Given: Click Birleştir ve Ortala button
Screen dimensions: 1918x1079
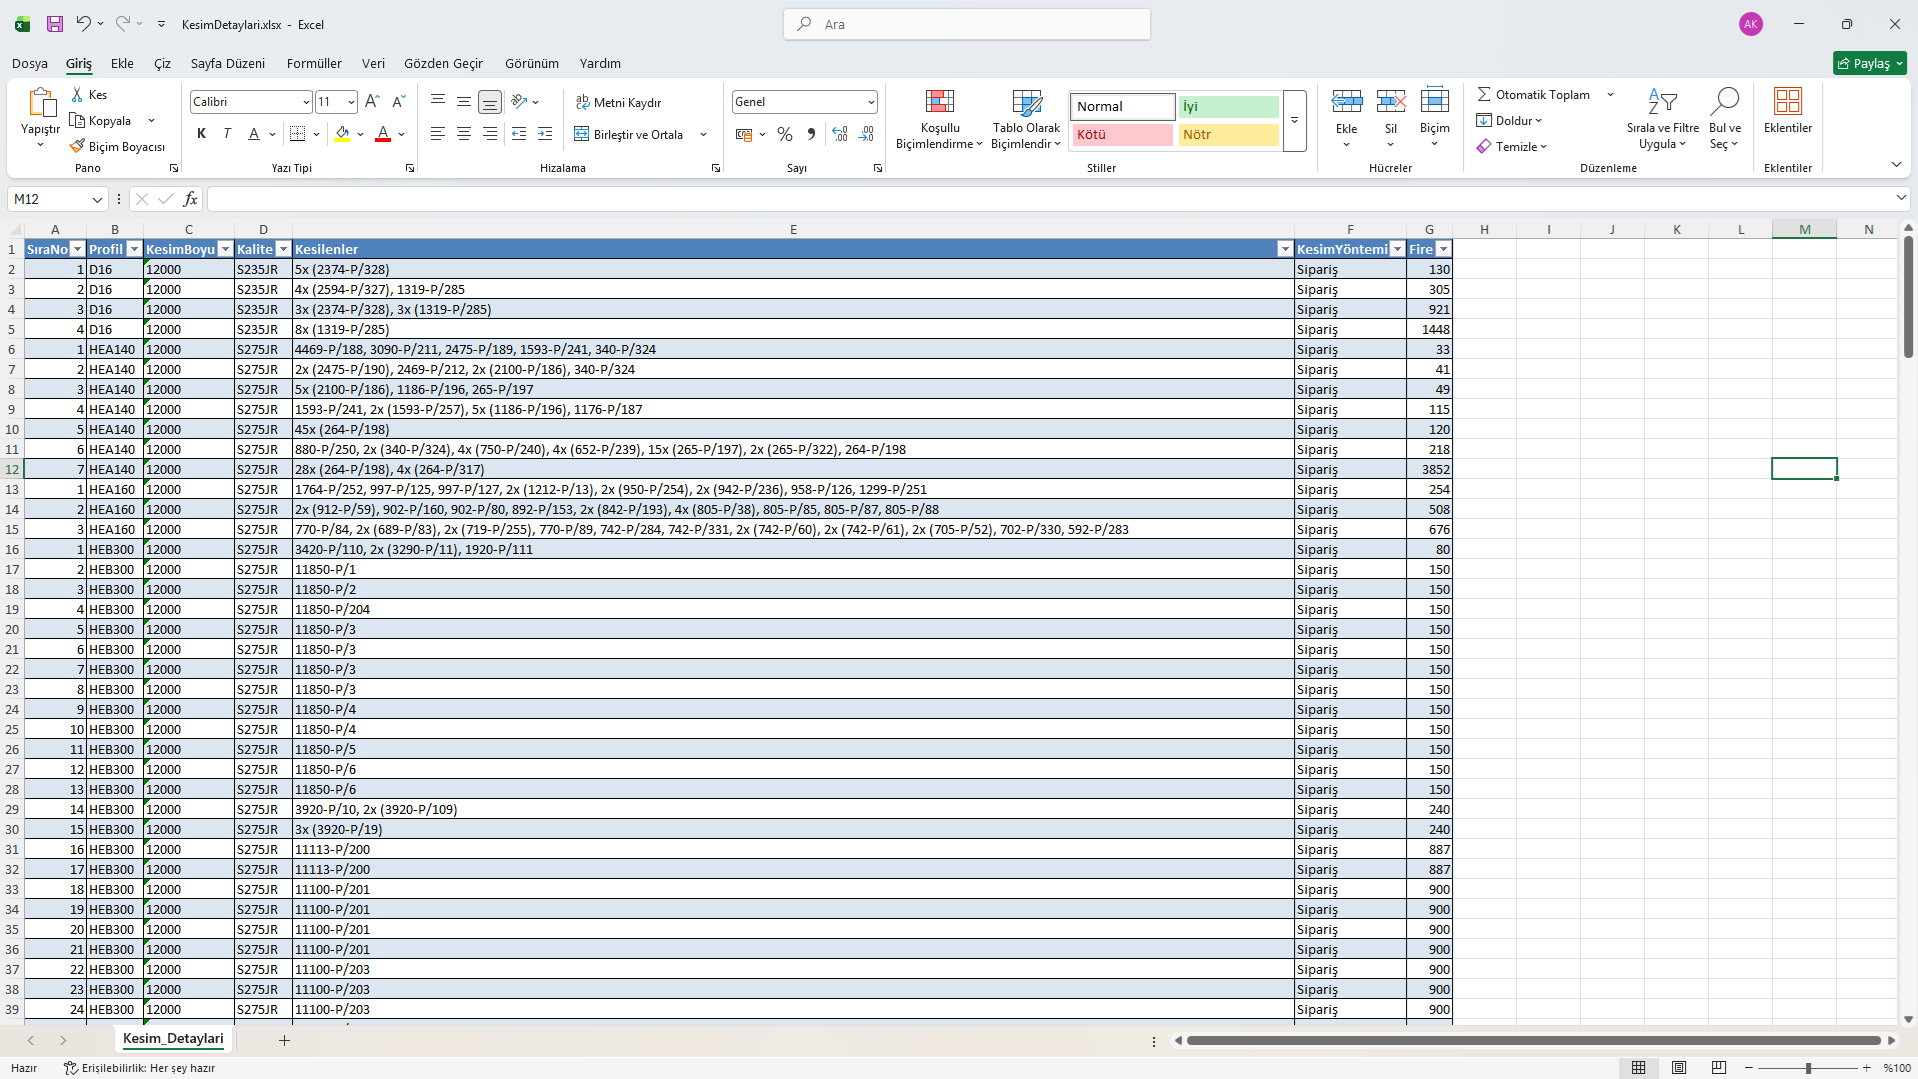Looking at the screenshot, I should pos(629,134).
